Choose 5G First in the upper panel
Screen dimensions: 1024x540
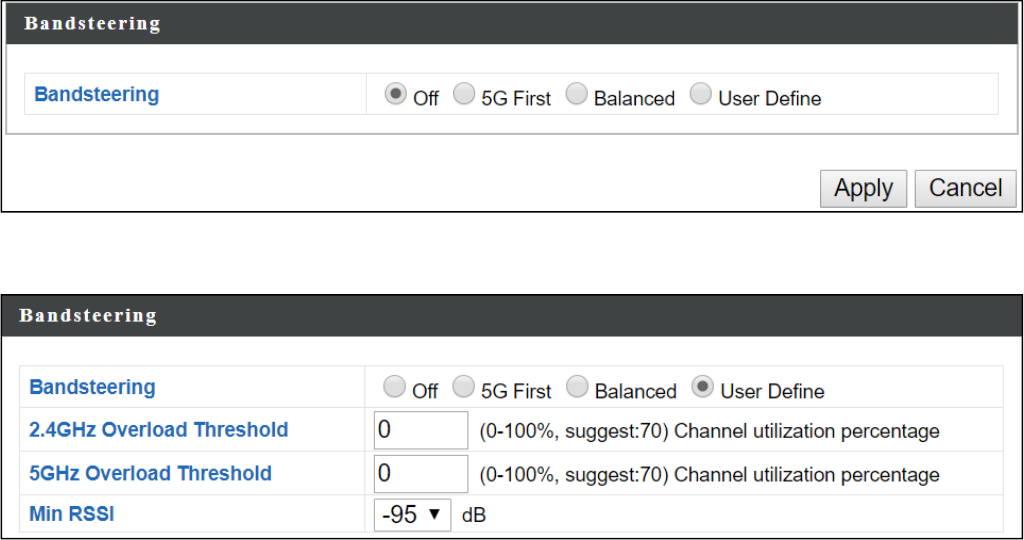tap(463, 95)
